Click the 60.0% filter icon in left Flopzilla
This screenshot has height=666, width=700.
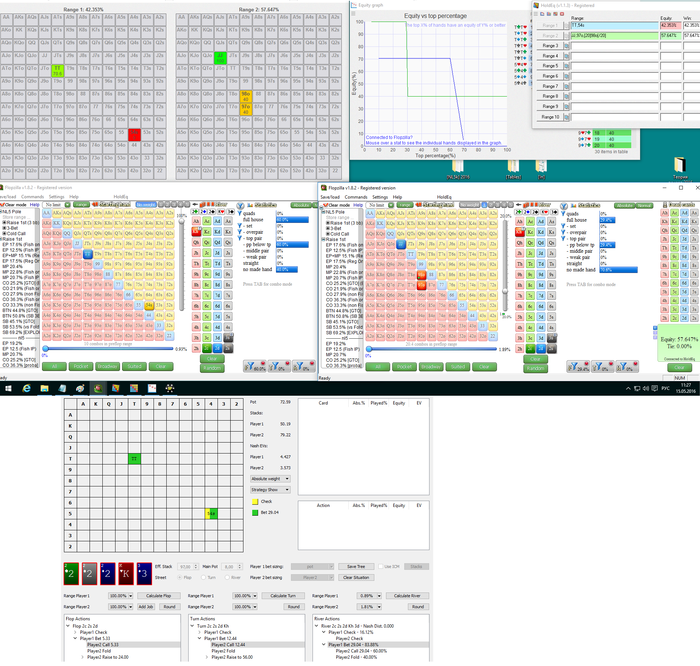point(255,366)
